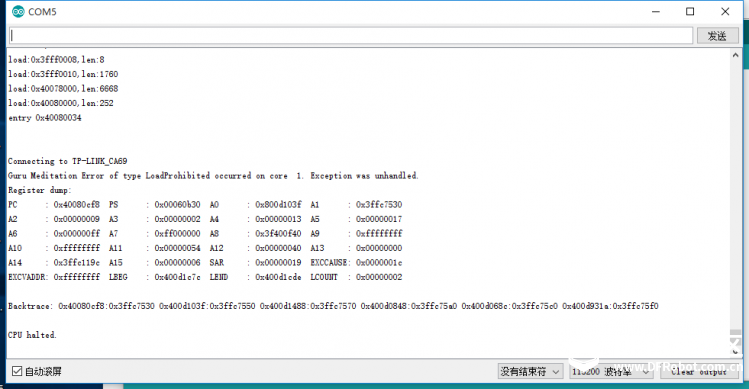The height and width of the screenshot is (389, 749).
Task: Click the A1 value 0x3ffc7530
Action: click(379, 205)
